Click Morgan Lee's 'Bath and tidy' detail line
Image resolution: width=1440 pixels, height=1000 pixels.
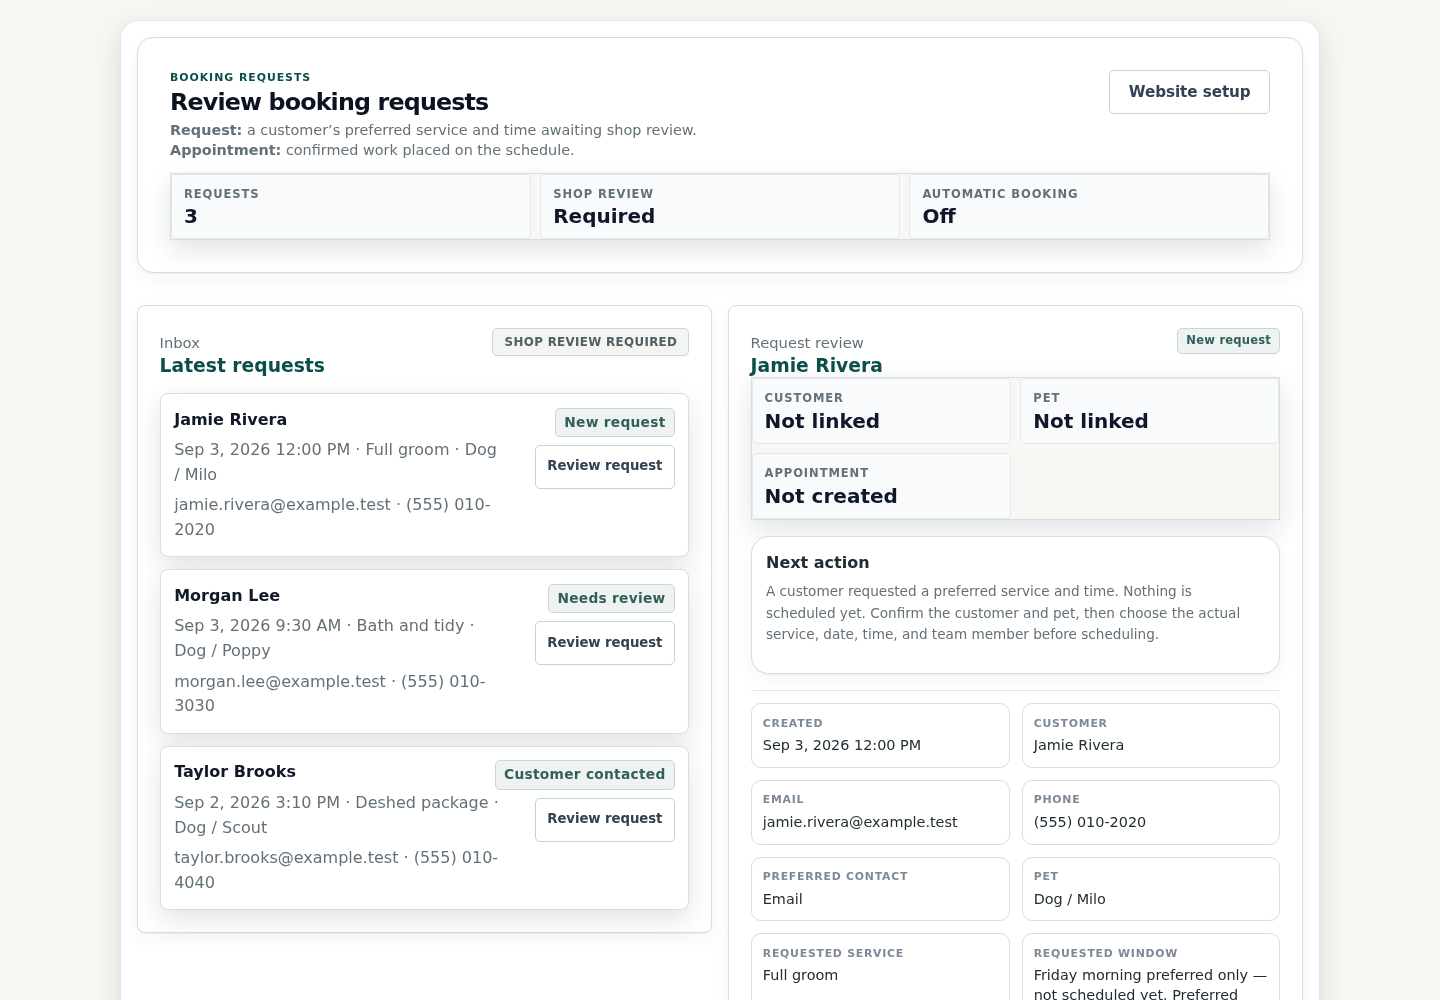pyautogui.click(x=325, y=638)
